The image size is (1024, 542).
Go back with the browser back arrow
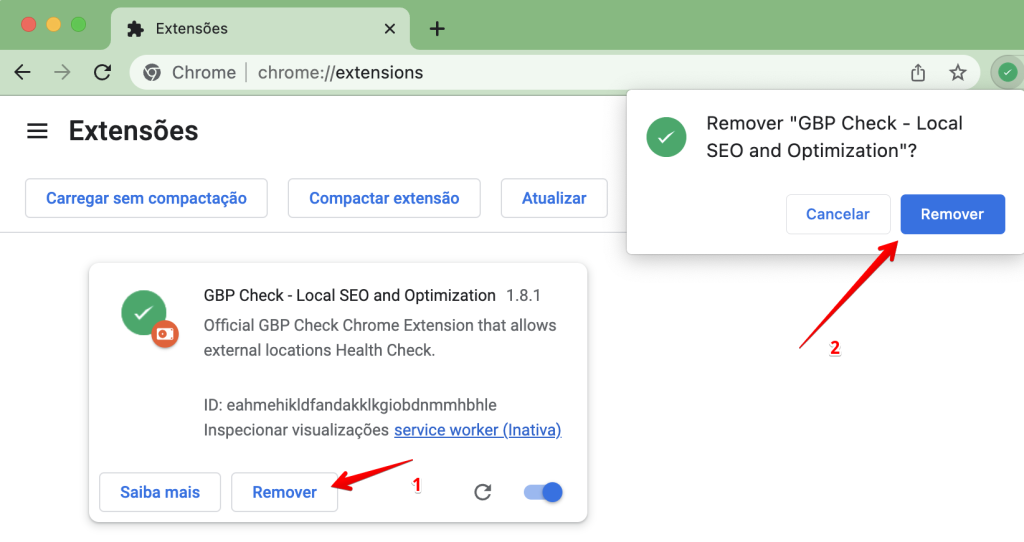pos(23,72)
